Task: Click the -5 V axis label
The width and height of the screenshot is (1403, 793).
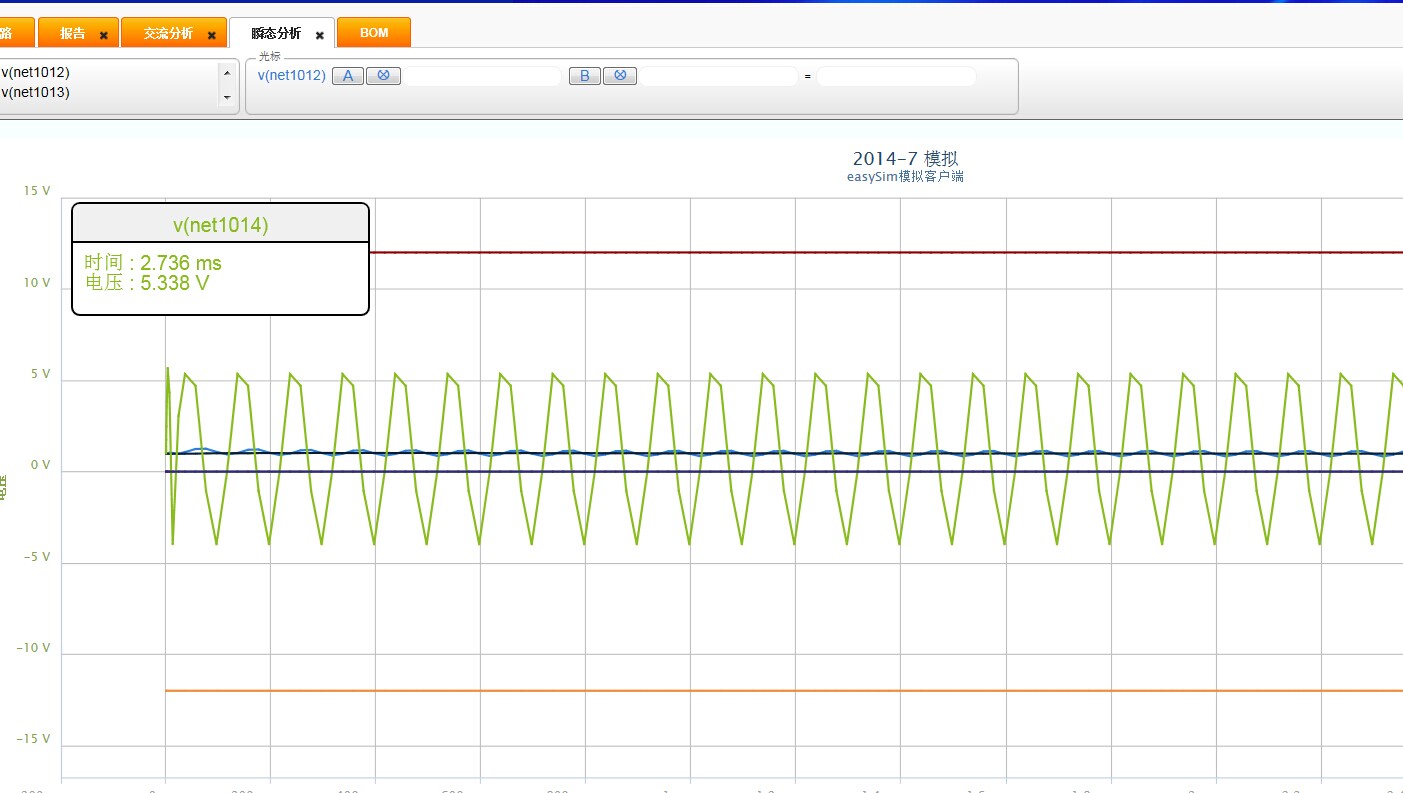Action: (x=37, y=557)
